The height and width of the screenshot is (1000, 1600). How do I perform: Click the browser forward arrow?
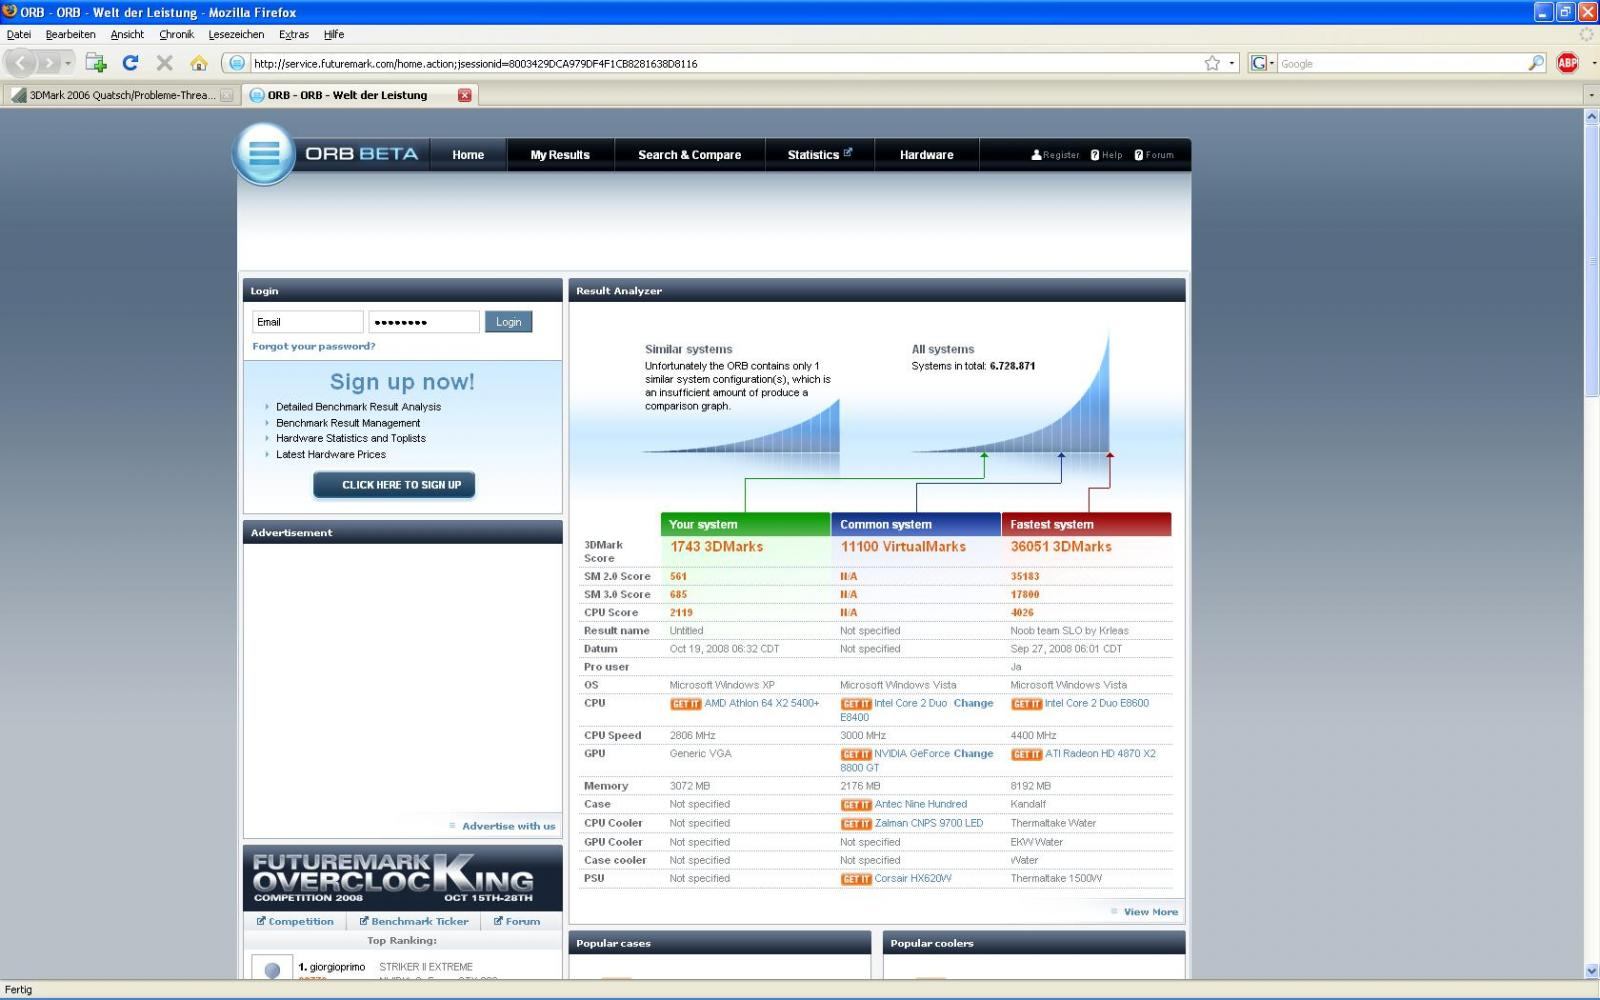coord(48,63)
